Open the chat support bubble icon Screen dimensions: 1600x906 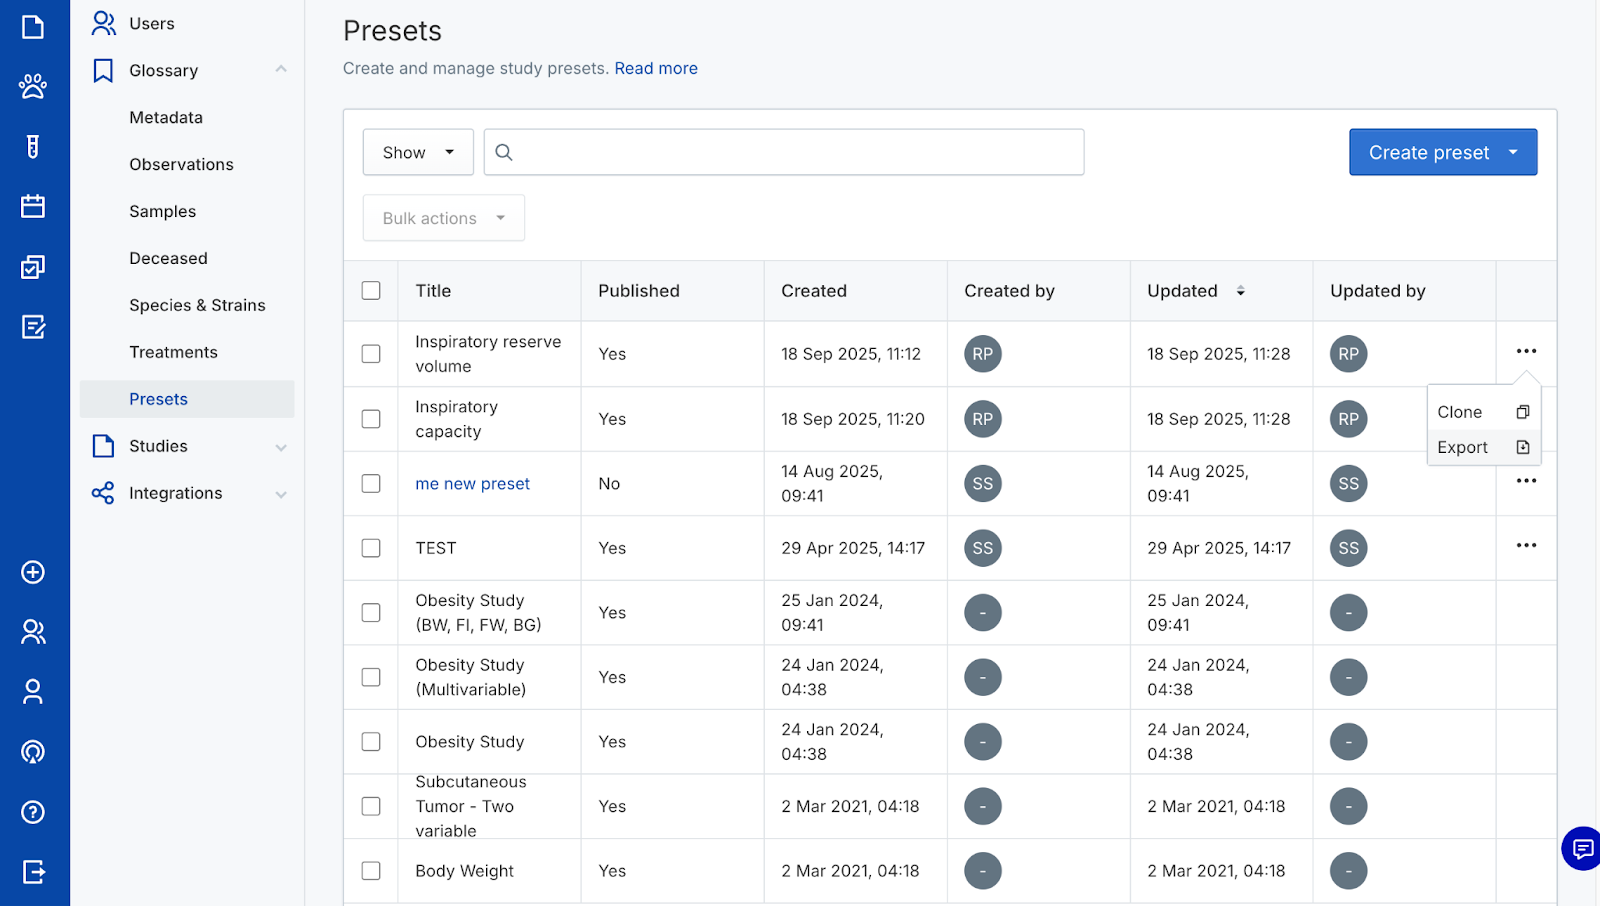[1582, 849]
